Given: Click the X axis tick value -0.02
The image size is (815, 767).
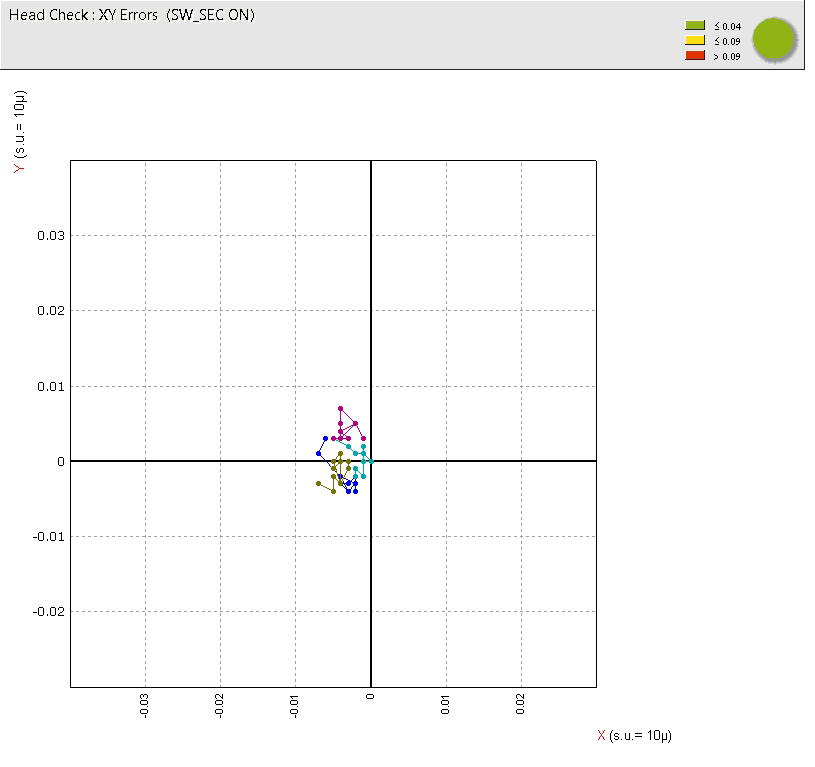Looking at the screenshot, I should point(219,706).
